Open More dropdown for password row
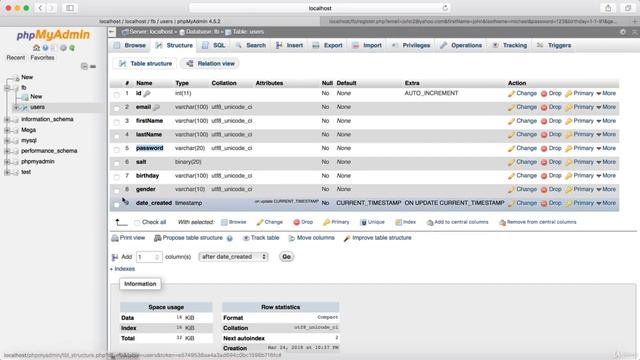This screenshot has width=640, height=360. 606,149
